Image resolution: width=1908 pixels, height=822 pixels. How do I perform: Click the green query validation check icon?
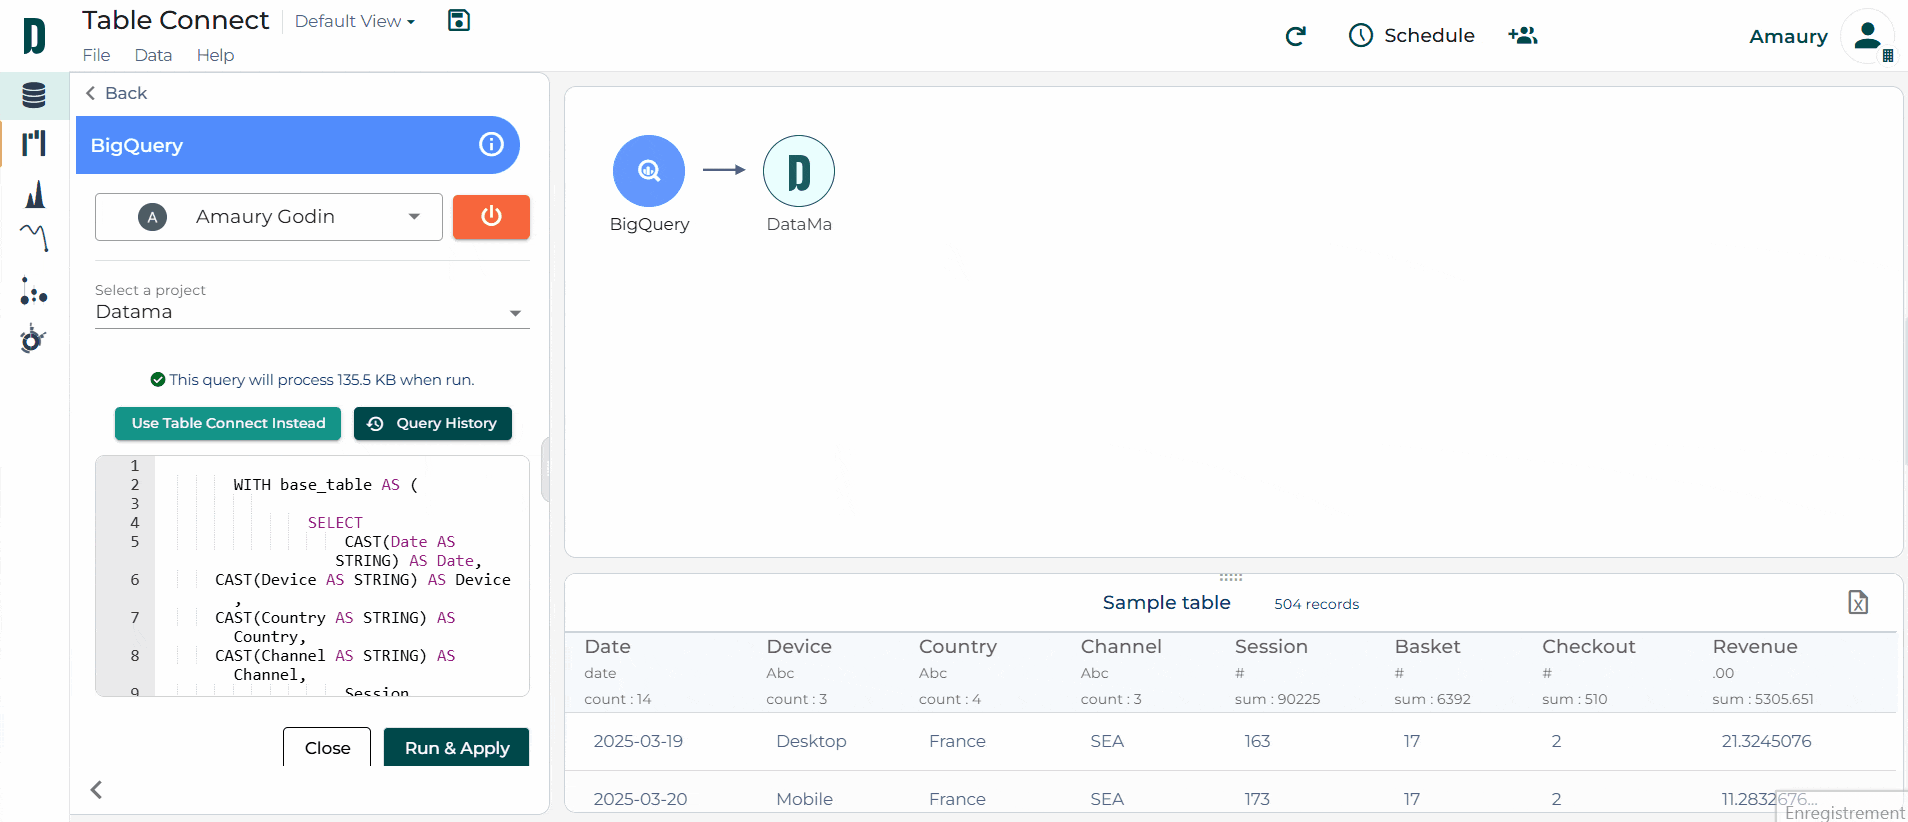157,379
